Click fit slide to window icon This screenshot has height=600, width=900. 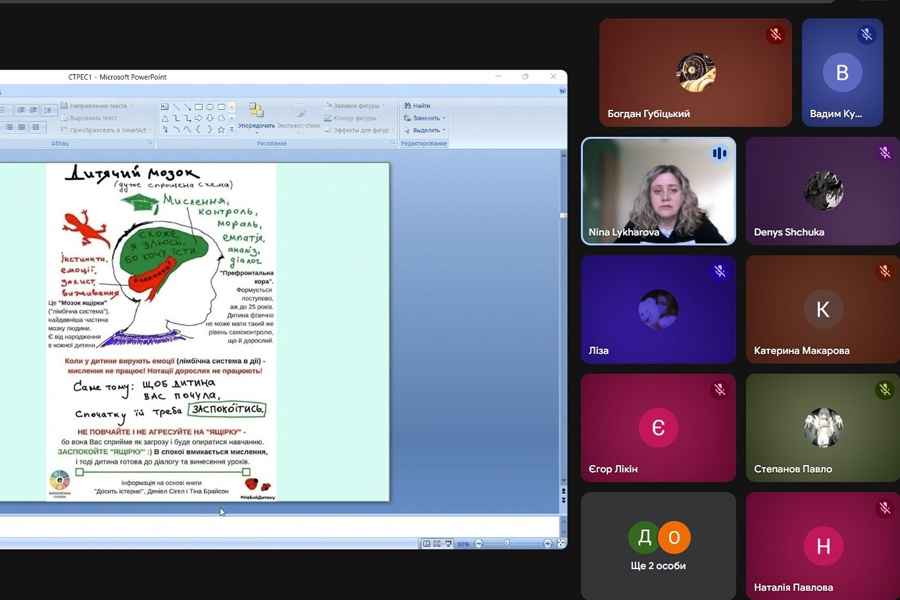coord(560,544)
